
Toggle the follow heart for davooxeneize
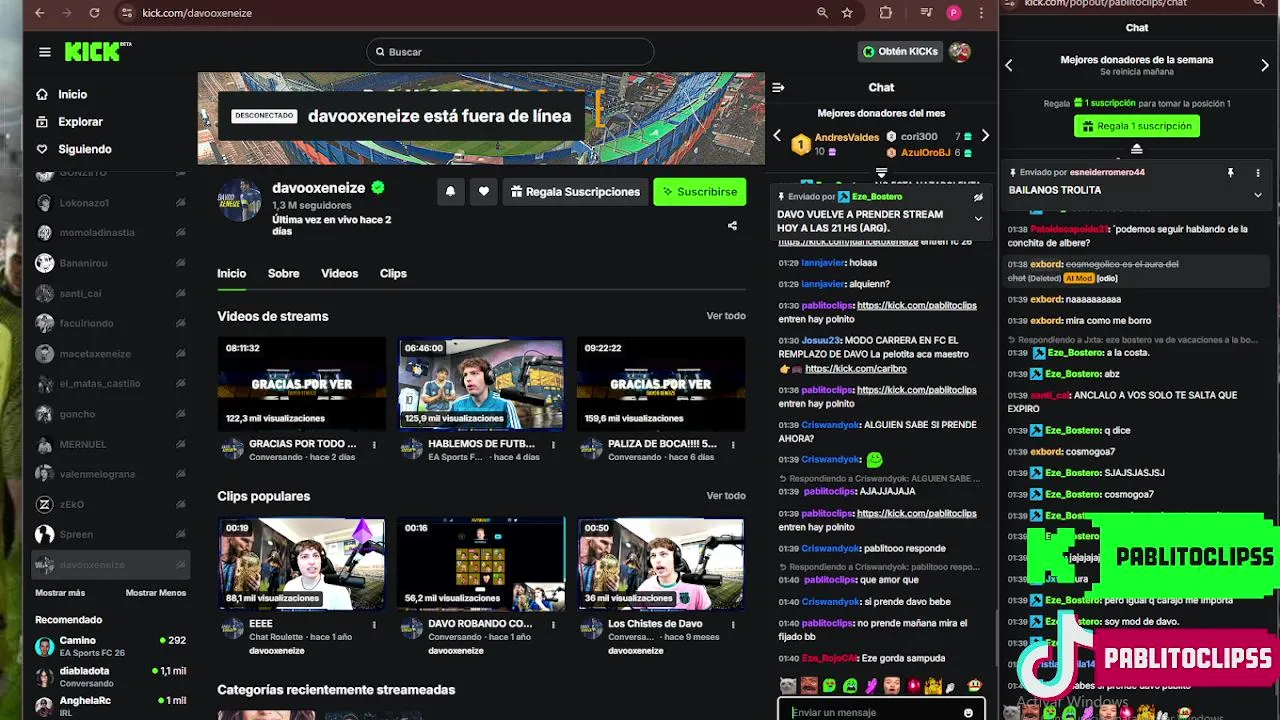tap(484, 192)
